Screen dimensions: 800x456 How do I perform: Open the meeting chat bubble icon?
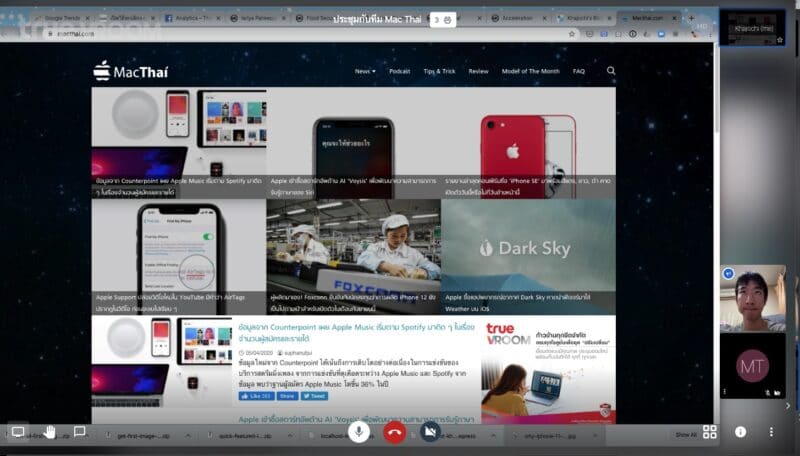[80, 432]
